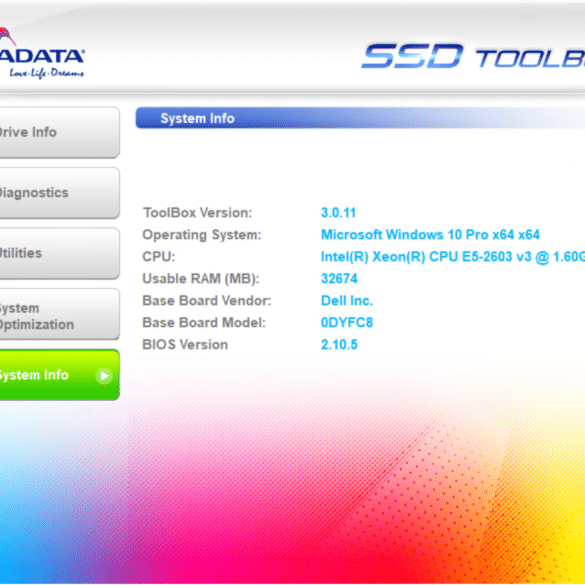Image resolution: width=585 pixels, height=585 pixels.
Task: Click the SSD ToolBox title logo
Action: point(473,56)
